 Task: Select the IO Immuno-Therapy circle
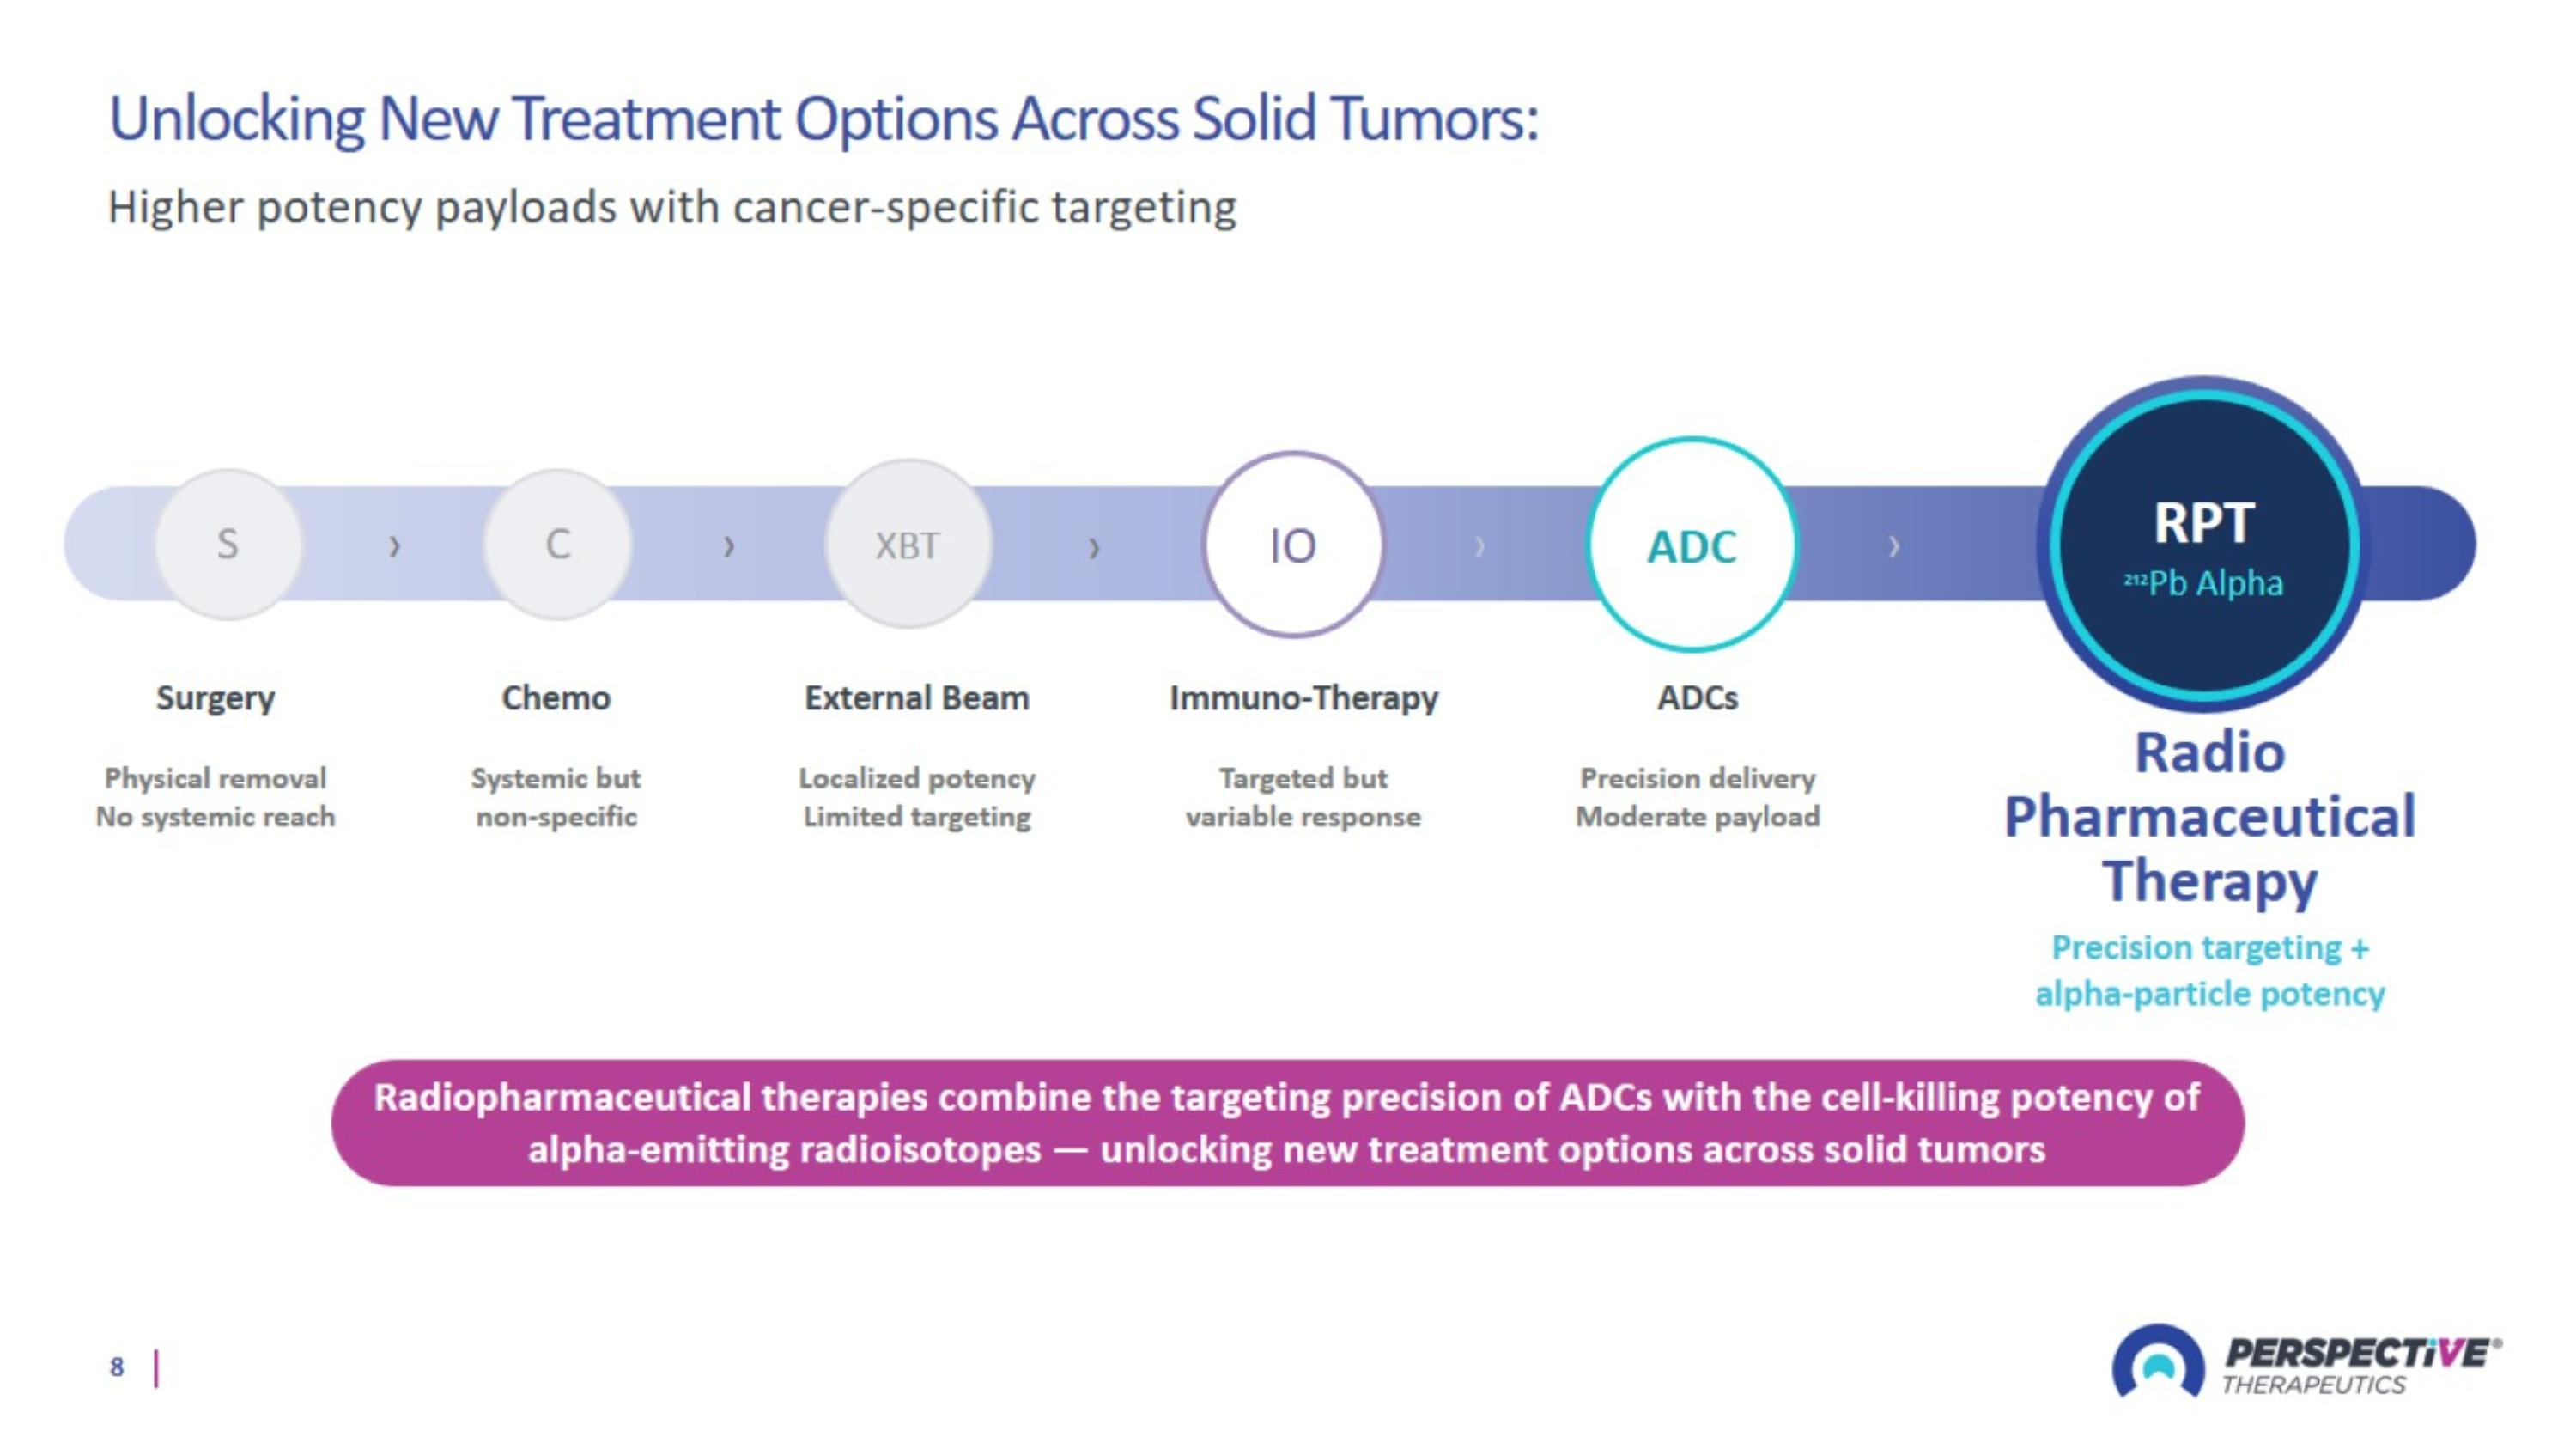coord(1293,545)
